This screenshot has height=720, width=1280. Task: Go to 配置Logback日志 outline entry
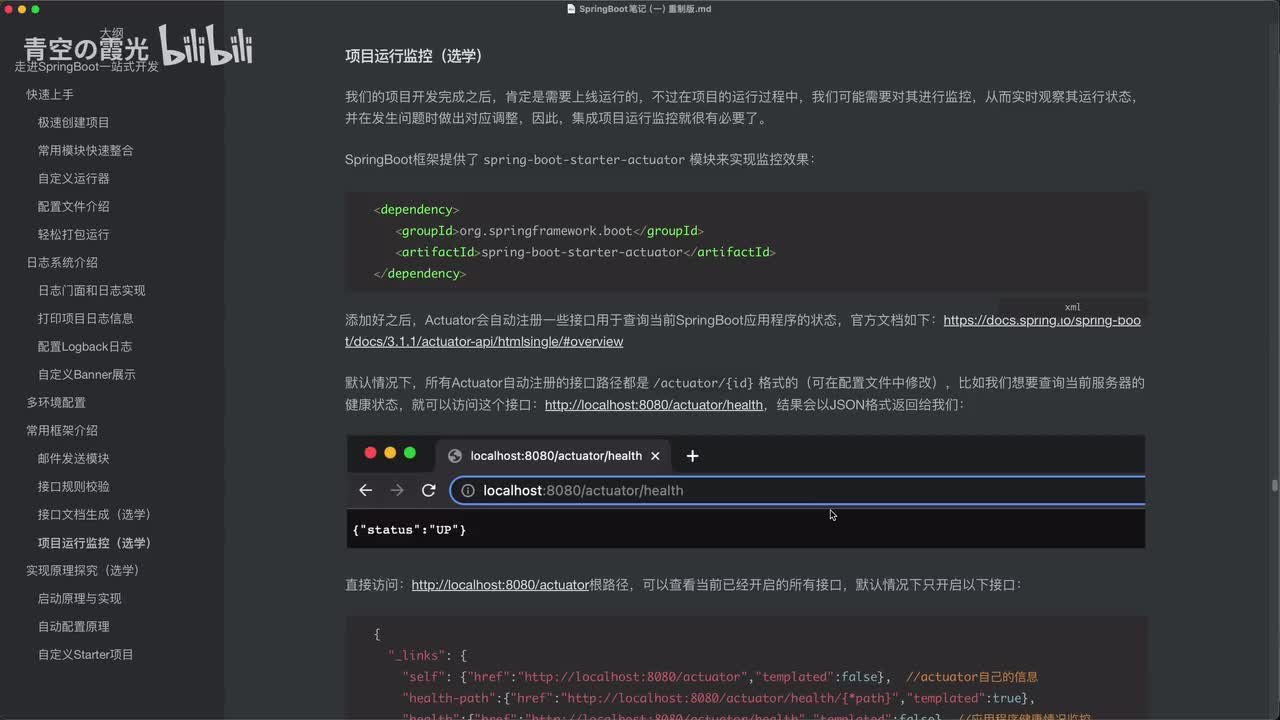(85, 346)
